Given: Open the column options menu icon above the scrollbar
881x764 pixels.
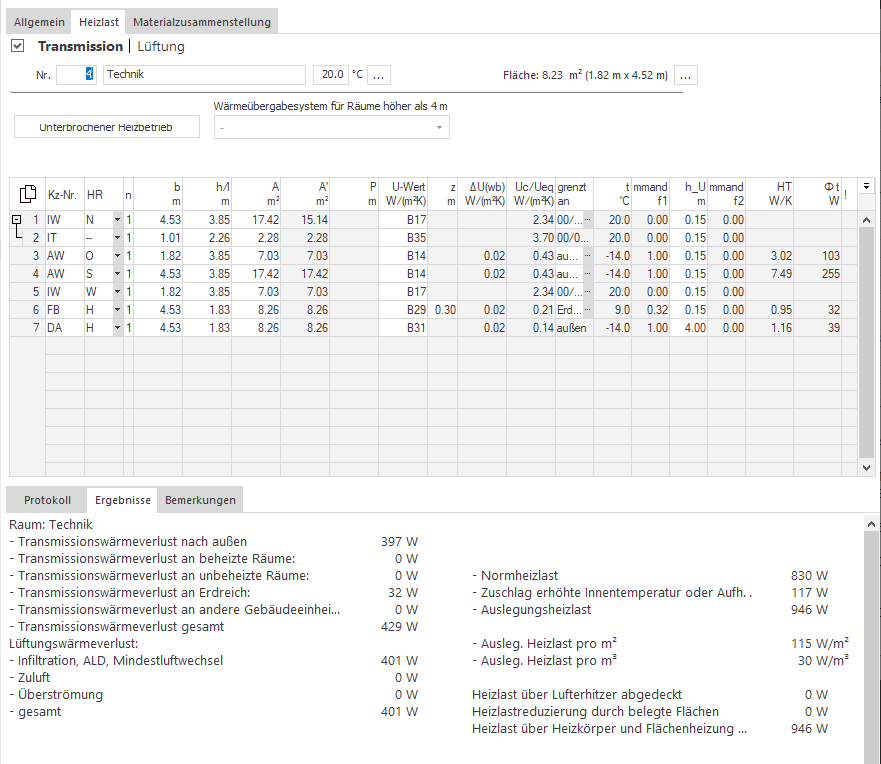Looking at the screenshot, I should point(866,186).
